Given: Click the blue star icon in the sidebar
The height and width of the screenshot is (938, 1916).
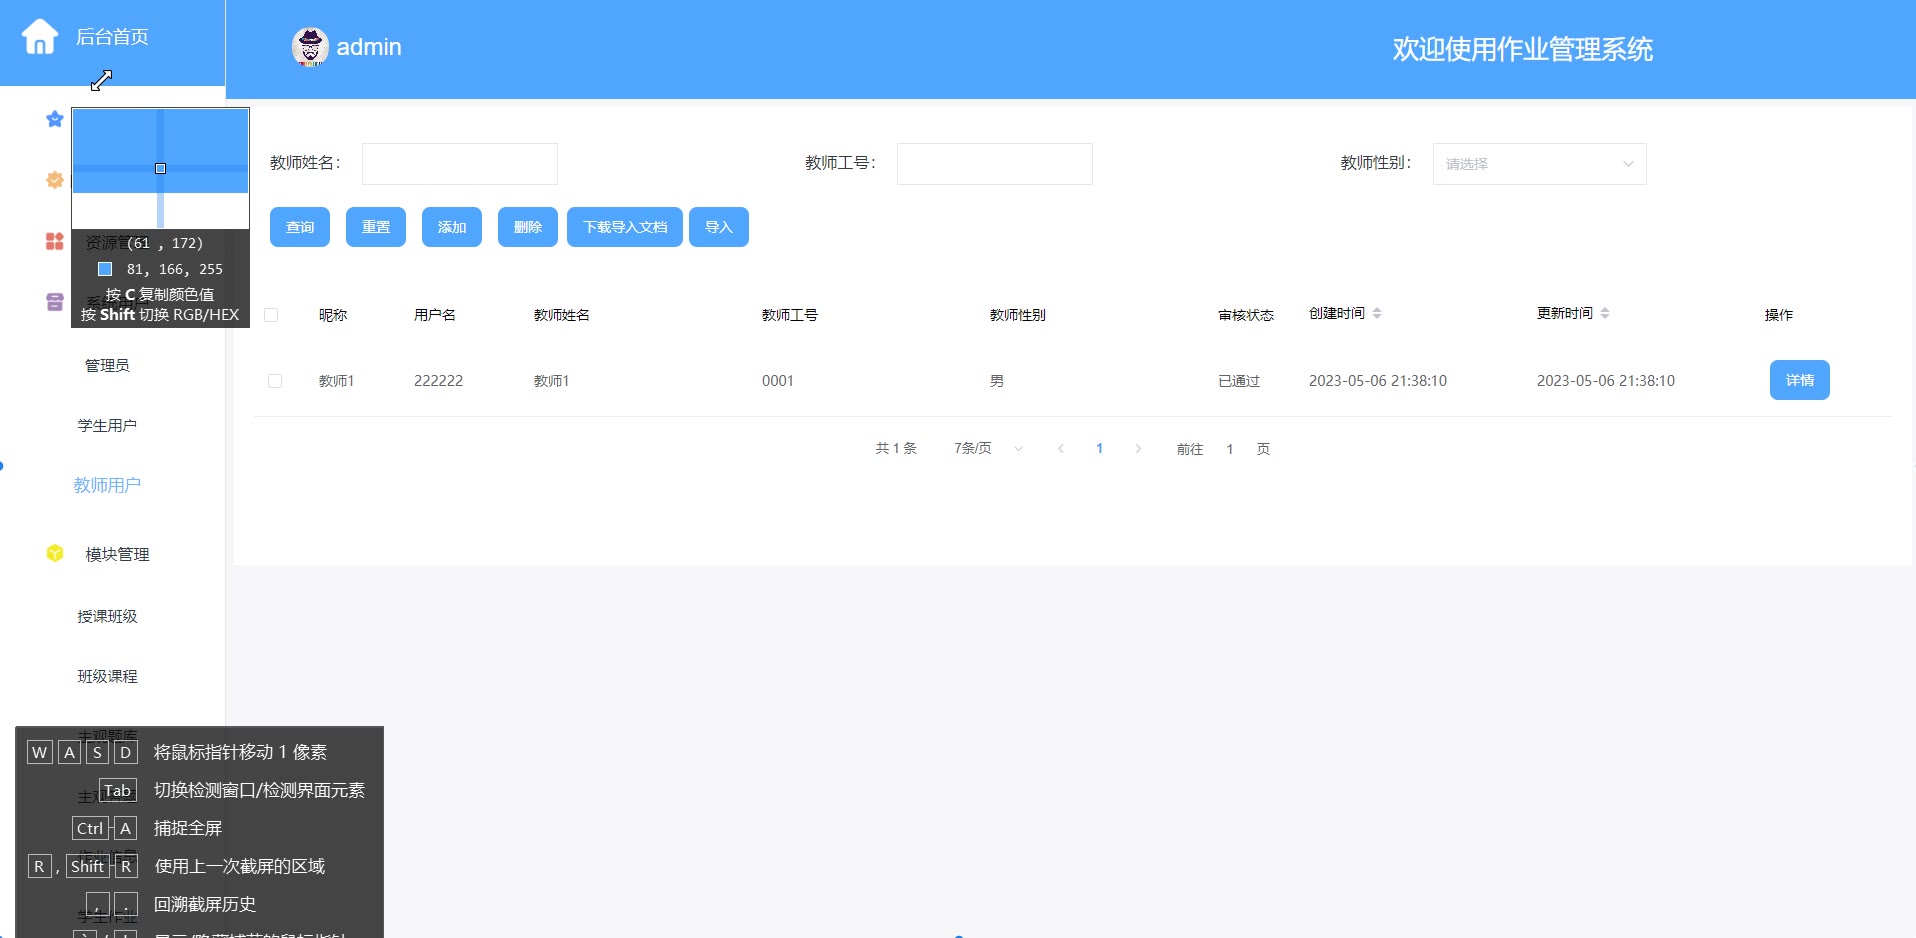Looking at the screenshot, I should (55, 119).
